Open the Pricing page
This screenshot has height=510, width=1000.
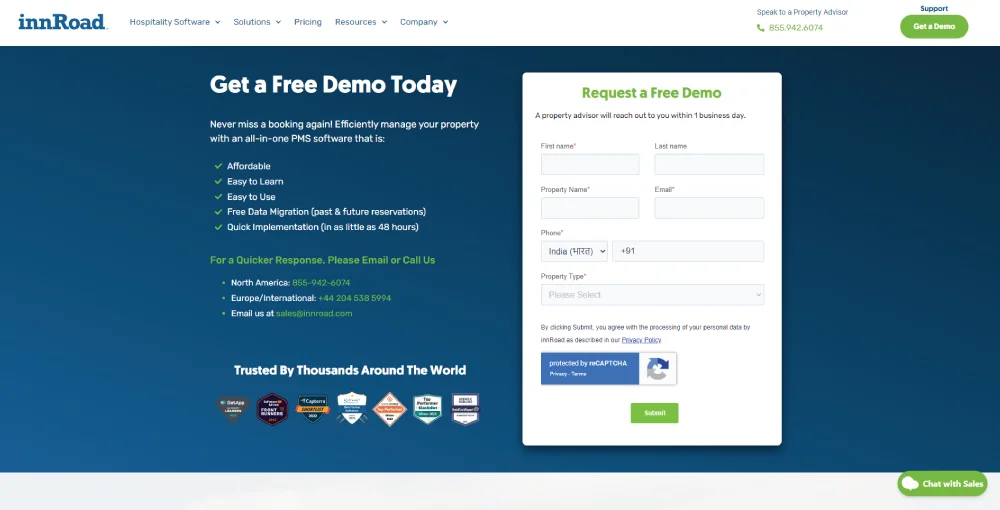pyautogui.click(x=307, y=22)
